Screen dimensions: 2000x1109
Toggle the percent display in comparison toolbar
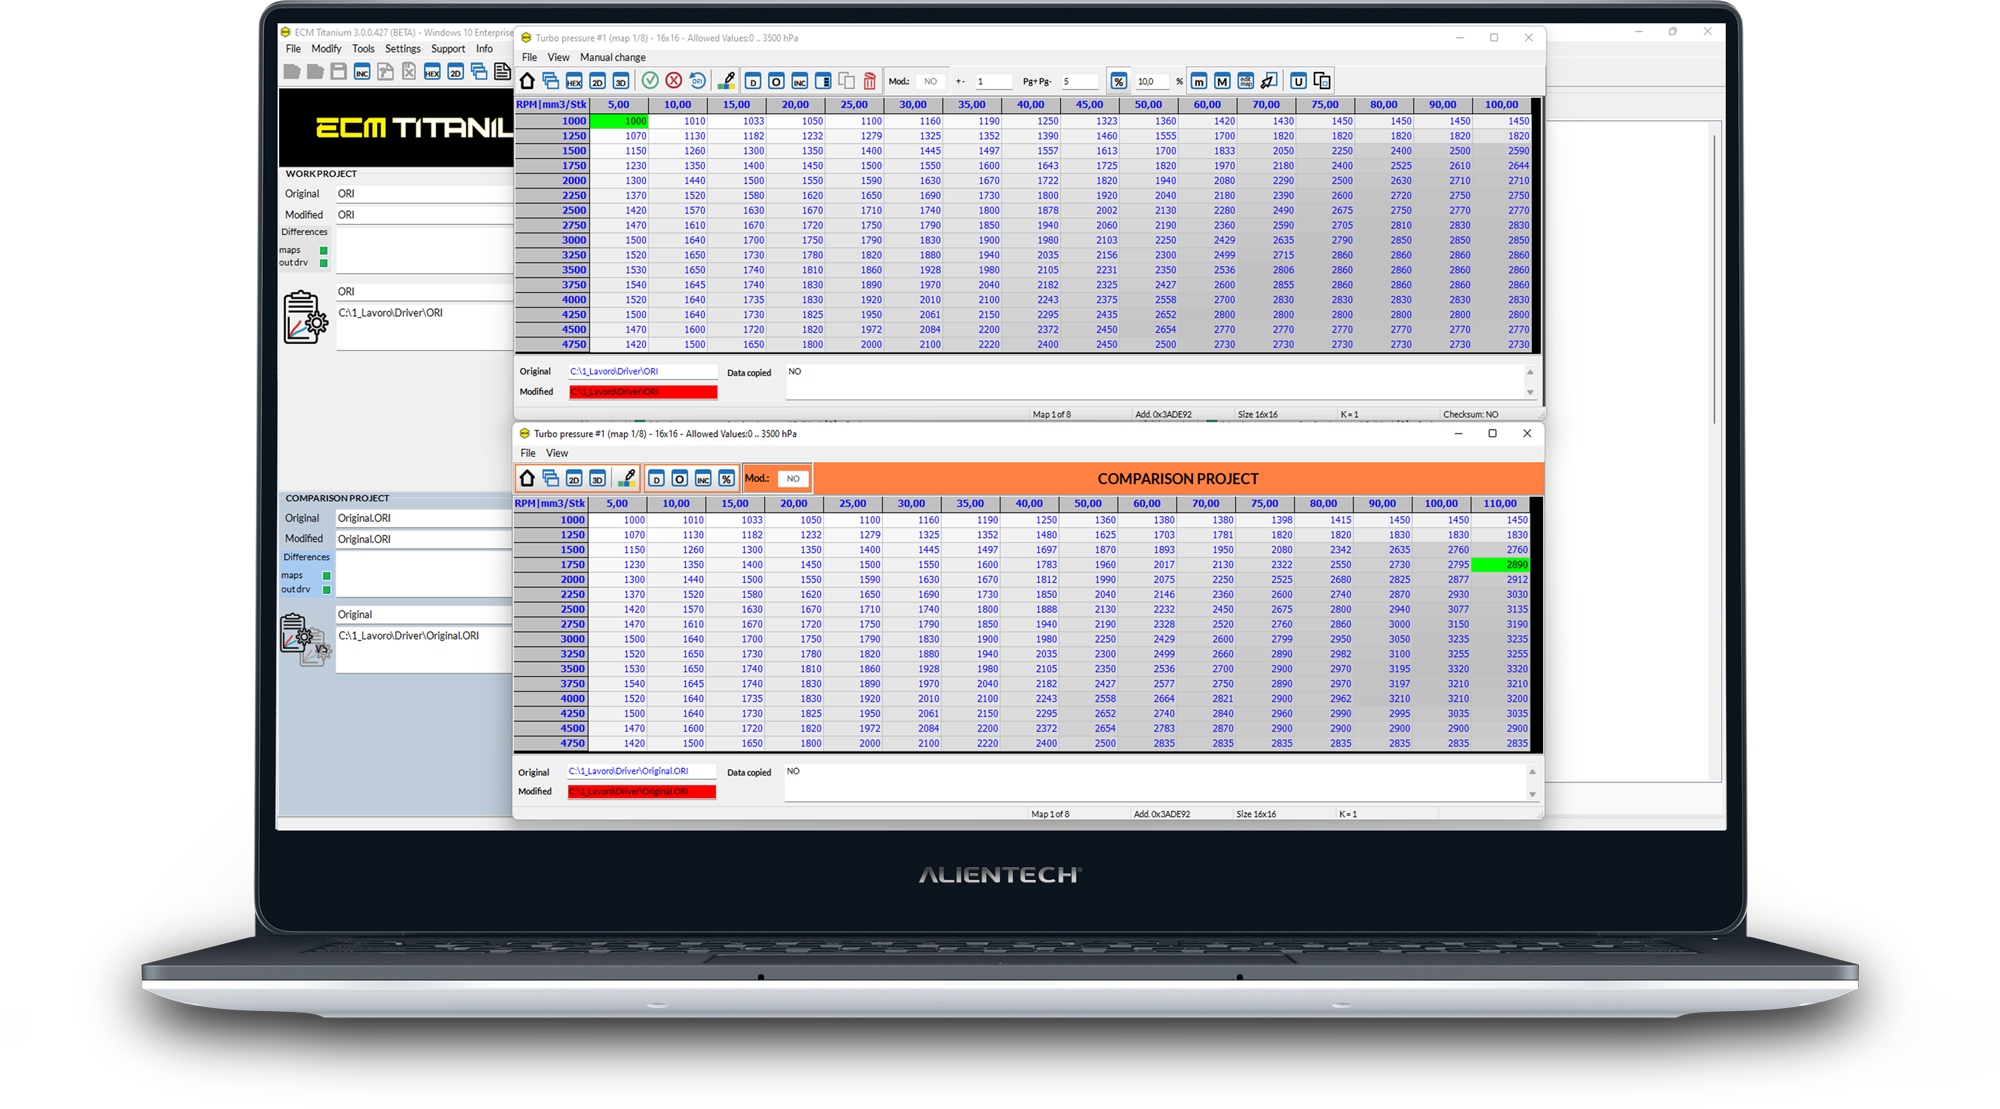pos(727,479)
